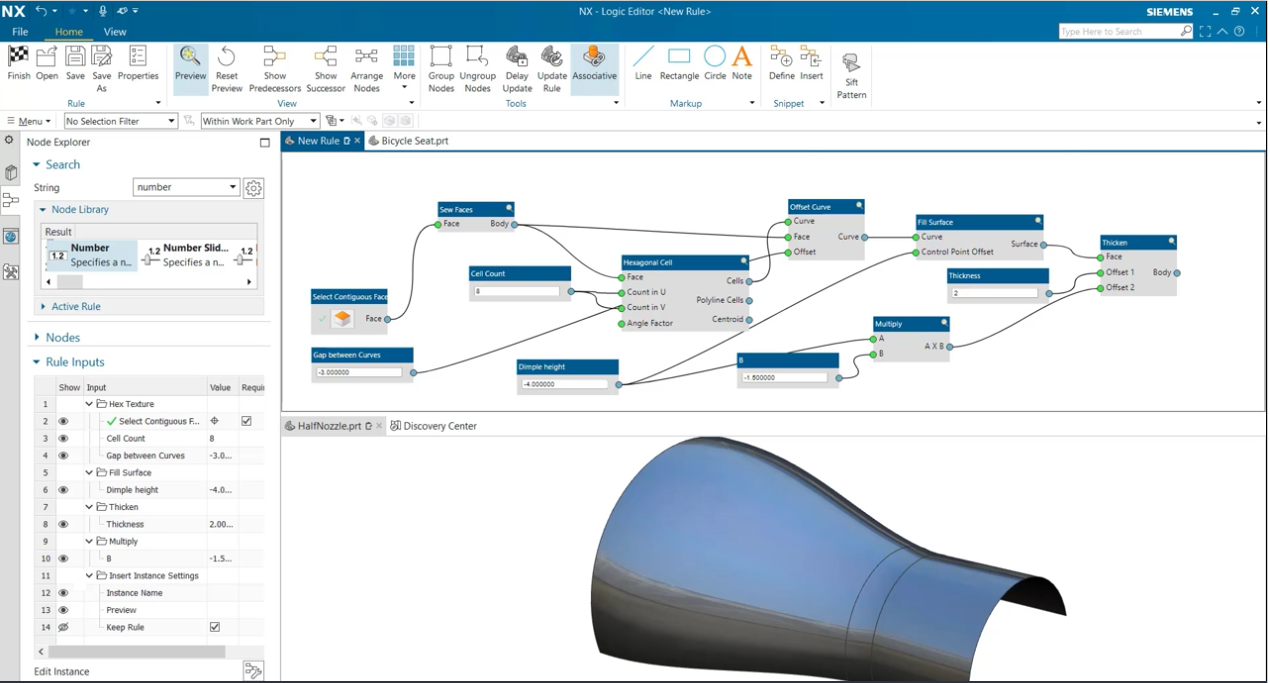The width and height of the screenshot is (1270, 683).
Task: Click the node library horizontal scrollbar thumb
Action: (x=70, y=282)
